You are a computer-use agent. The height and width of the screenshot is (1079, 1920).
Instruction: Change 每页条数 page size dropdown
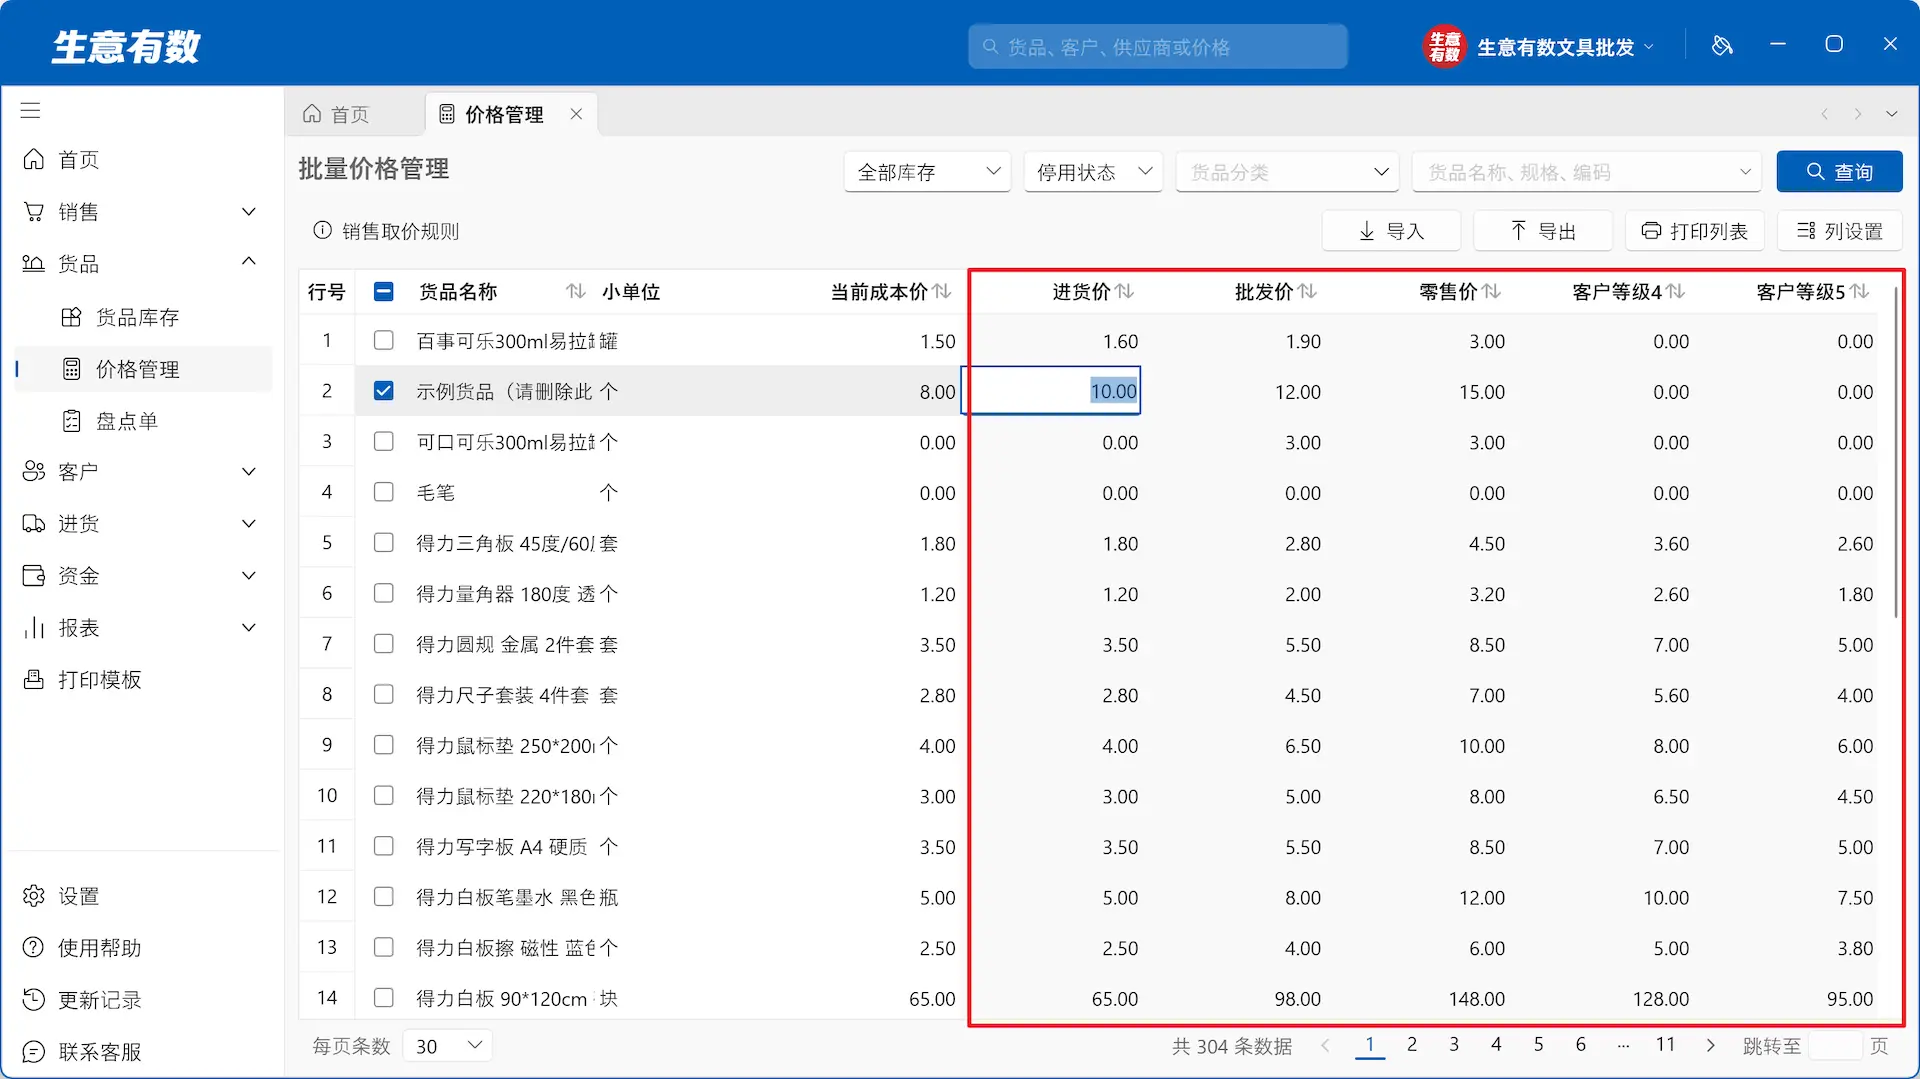pos(449,1046)
